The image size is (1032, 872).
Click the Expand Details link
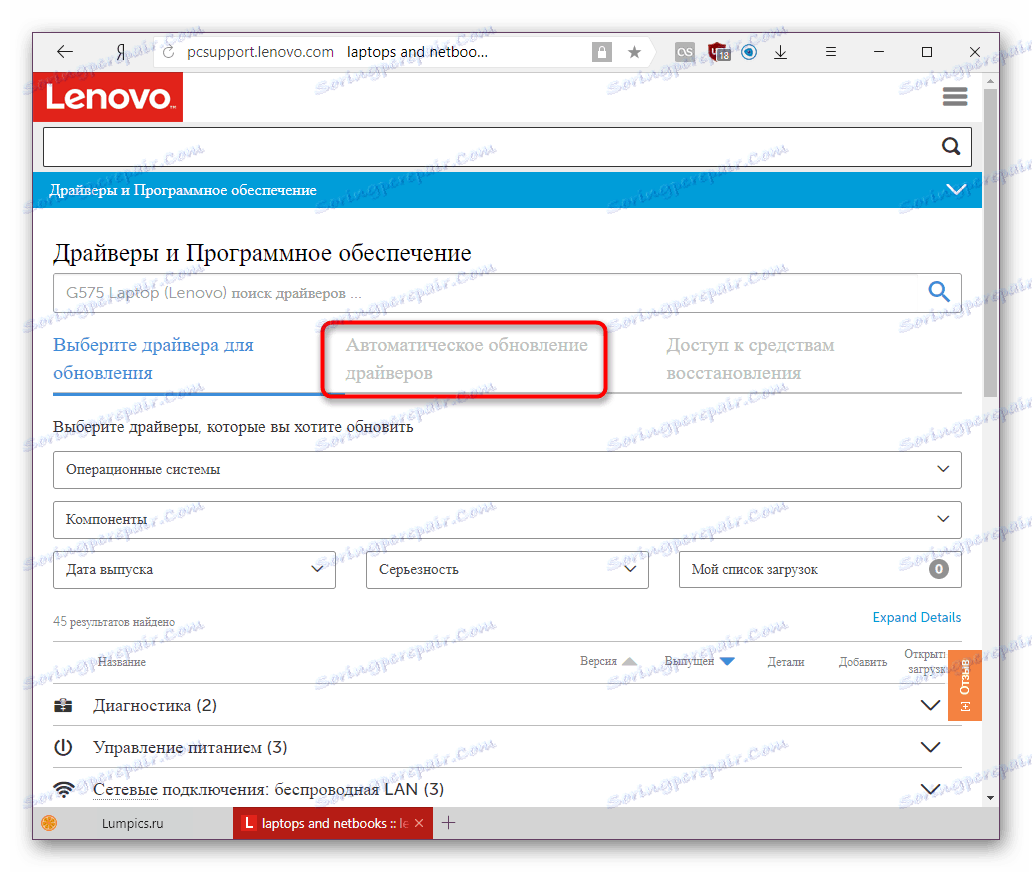coord(916,617)
